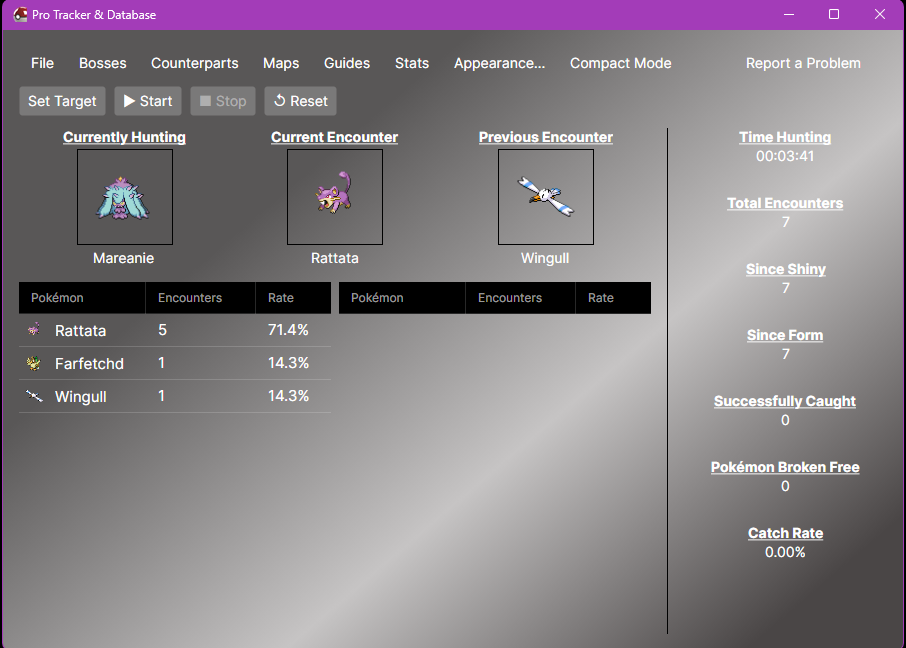906x648 pixels.
Task: Click the 00:03:41 timer value
Action: 785,156
